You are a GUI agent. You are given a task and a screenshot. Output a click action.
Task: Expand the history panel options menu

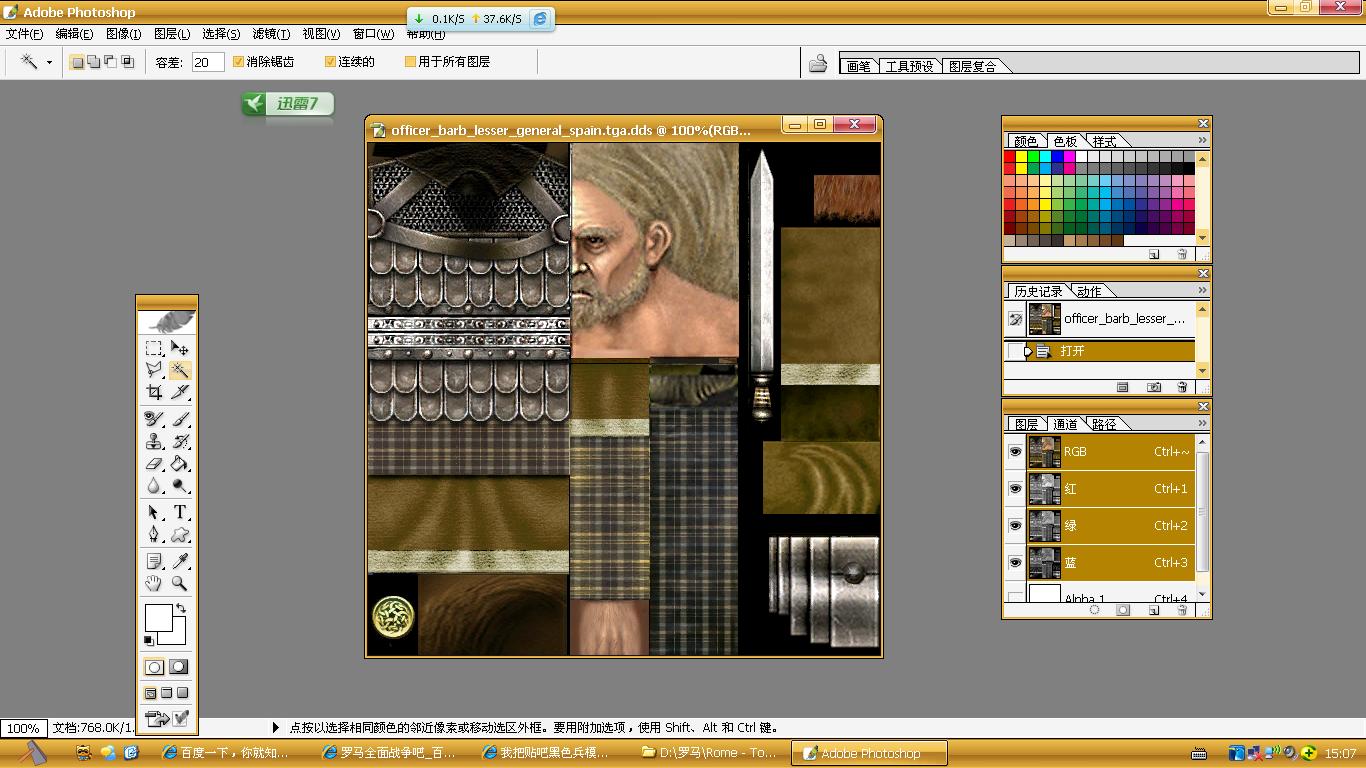(x=1202, y=290)
